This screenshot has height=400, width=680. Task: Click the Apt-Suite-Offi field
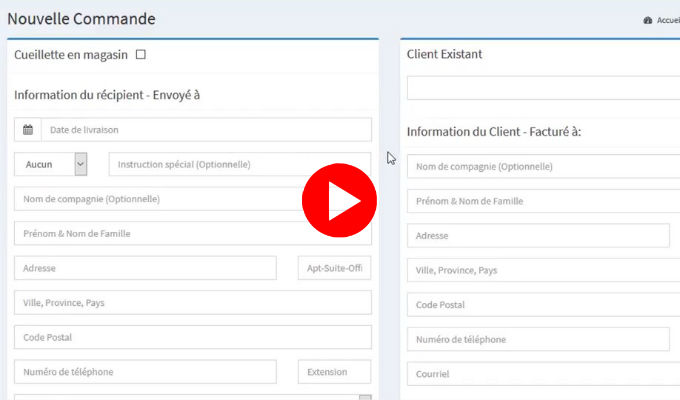(334, 268)
